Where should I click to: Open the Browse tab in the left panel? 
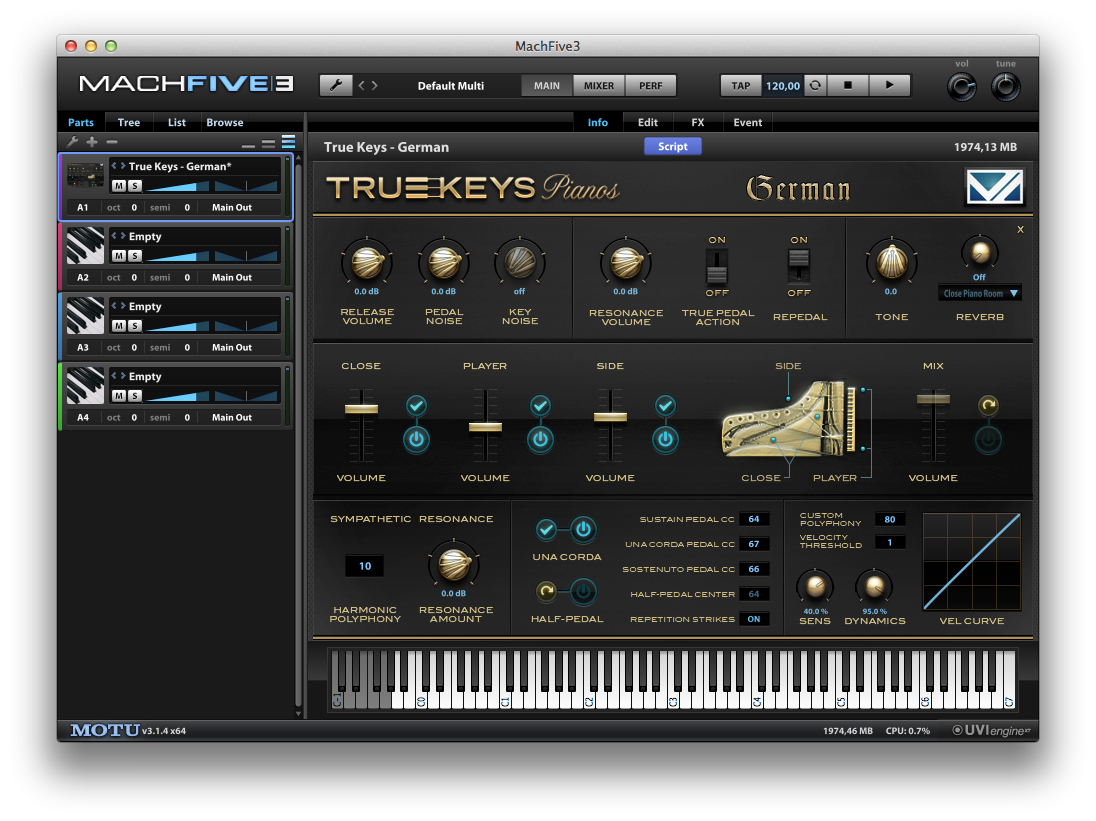[224, 122]
